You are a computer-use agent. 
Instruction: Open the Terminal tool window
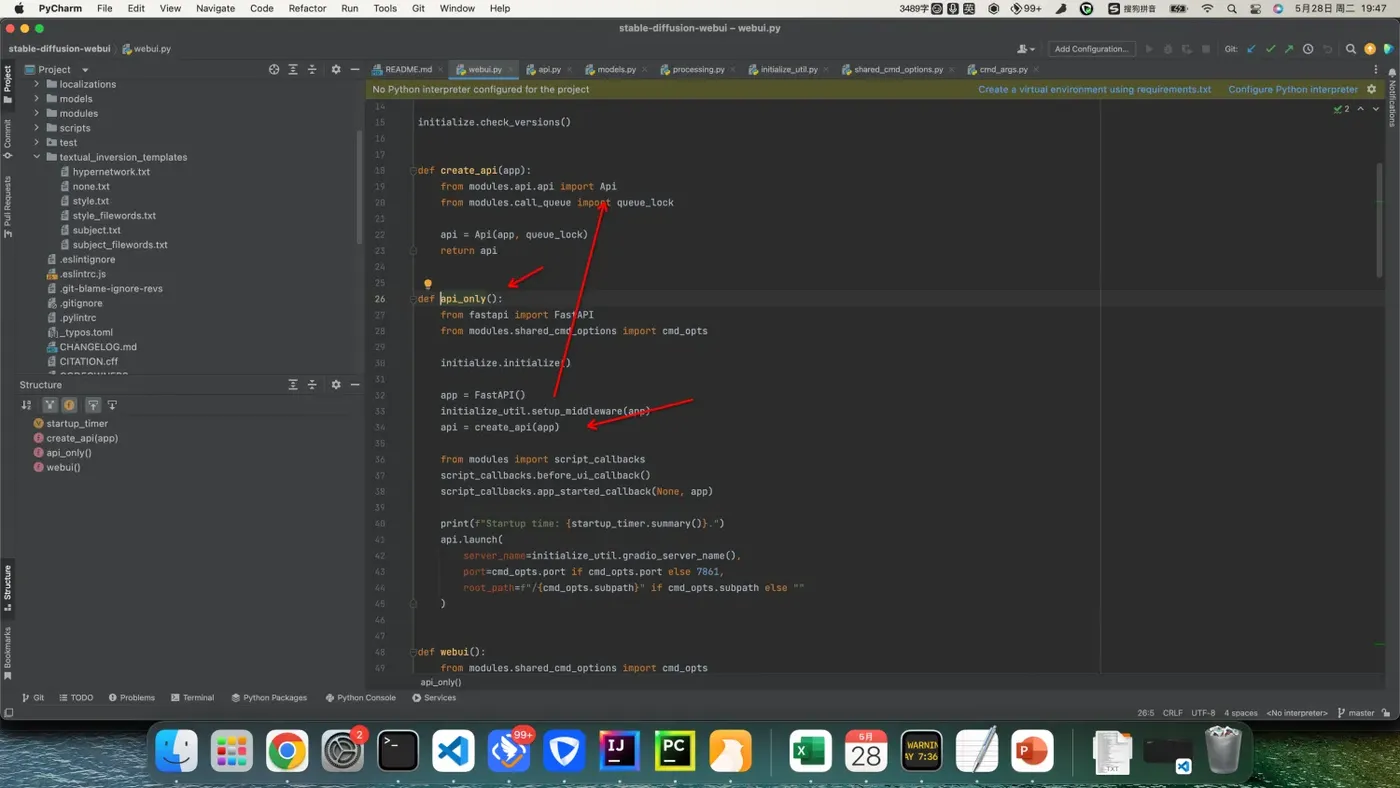pyautogui.click(x=192, y=698)
